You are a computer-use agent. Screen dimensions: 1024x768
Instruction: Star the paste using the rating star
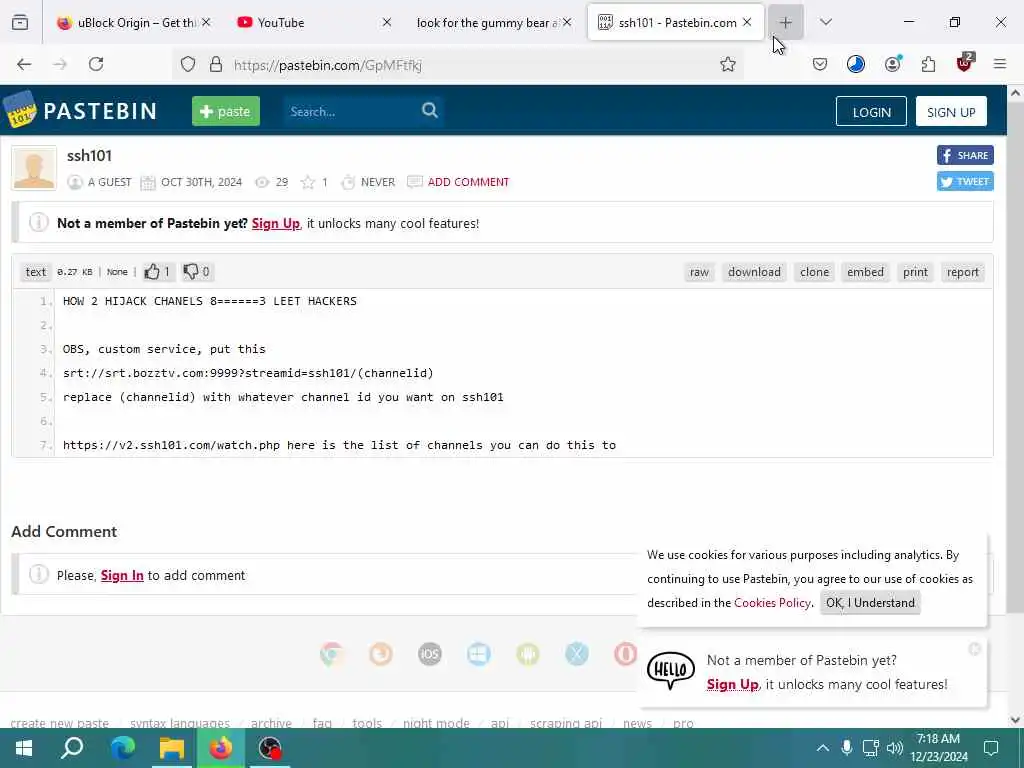[x=308, y=182]
